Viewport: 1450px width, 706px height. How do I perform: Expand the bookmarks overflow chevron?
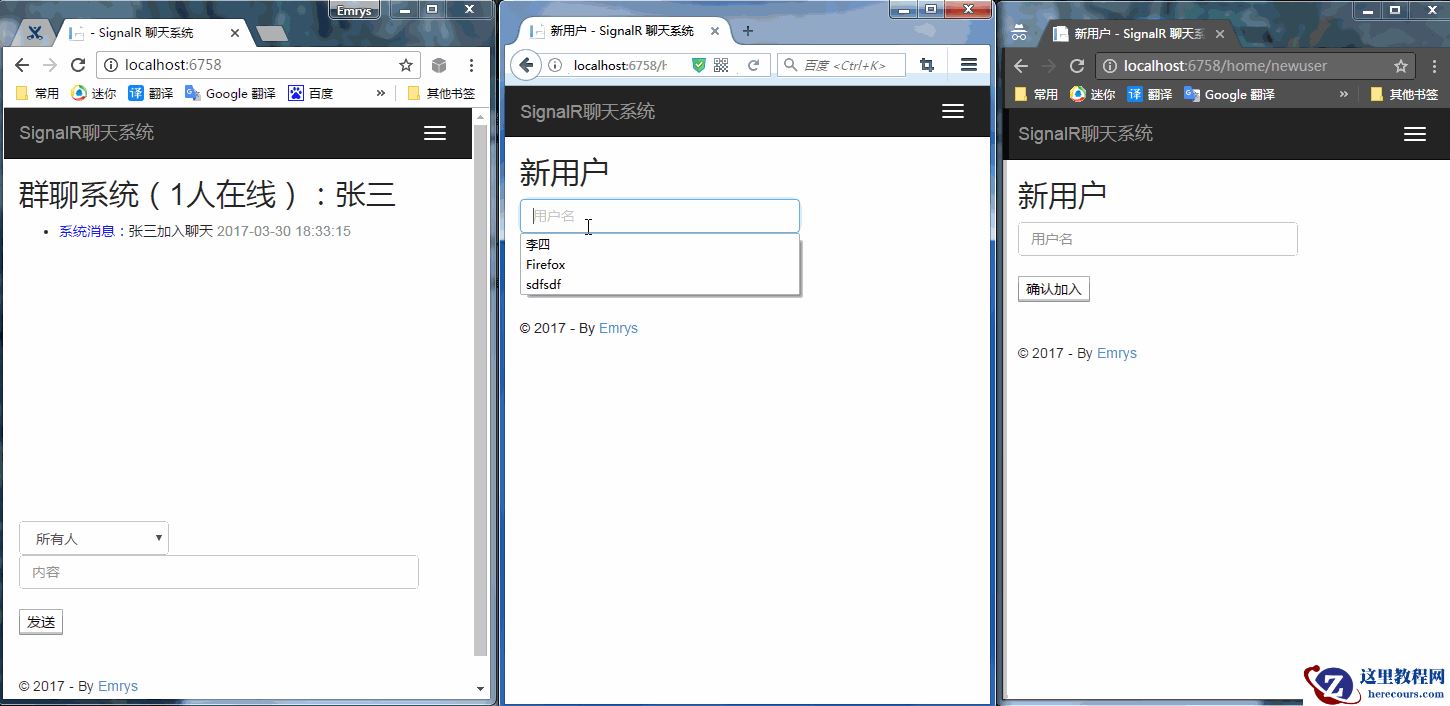point(378,93)
